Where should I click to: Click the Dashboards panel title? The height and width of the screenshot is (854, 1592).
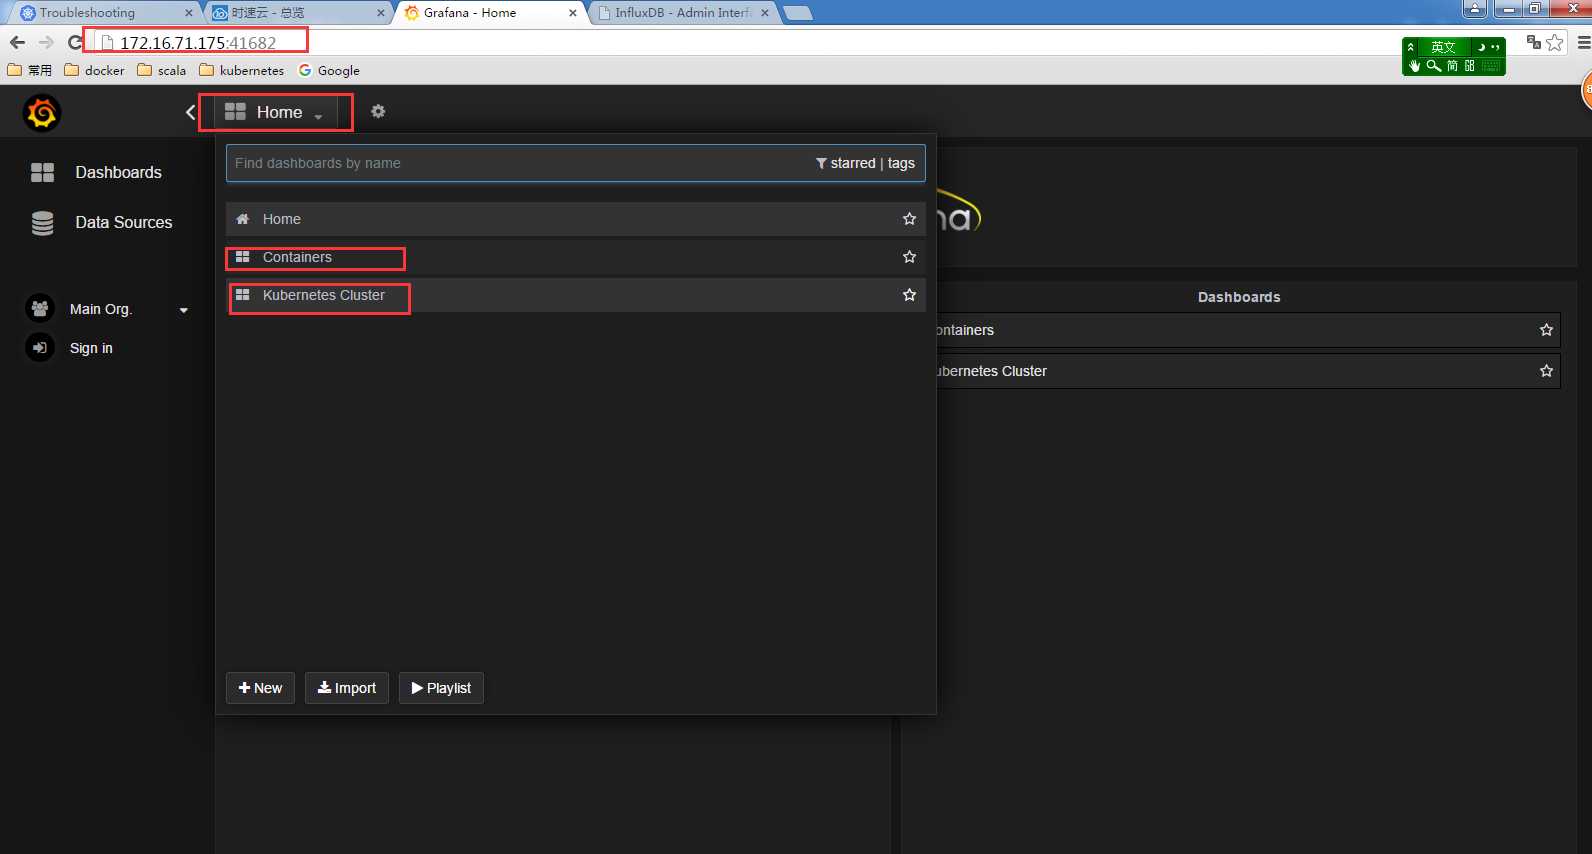tap(1239, 297)
